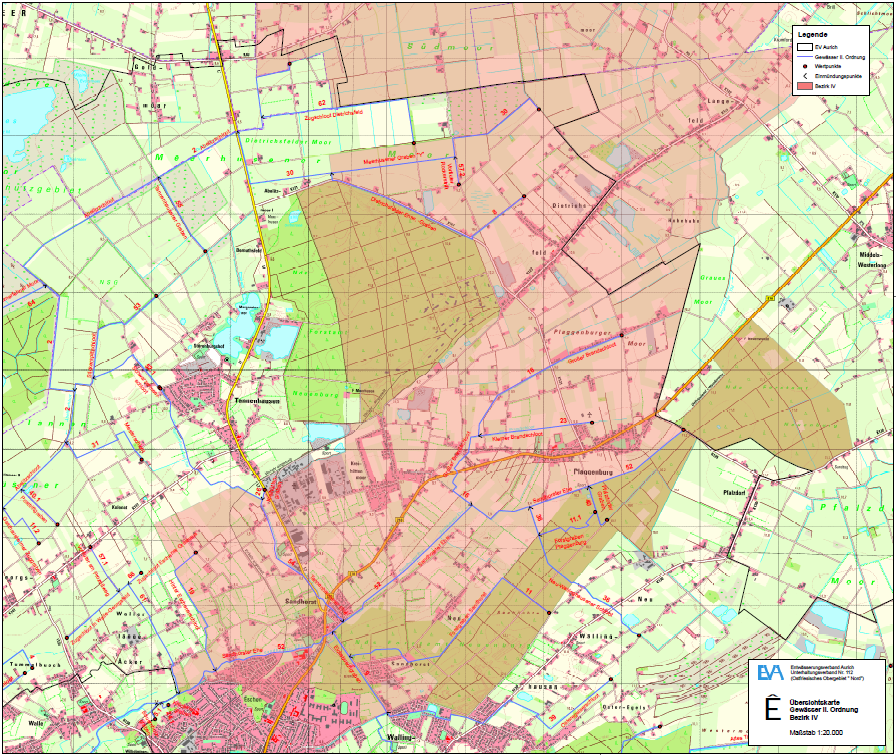The width and height of the screenshot is (896, 755).
Task: Click the Großer Brandschloot watercourse label
Action: tap(592, 354)
